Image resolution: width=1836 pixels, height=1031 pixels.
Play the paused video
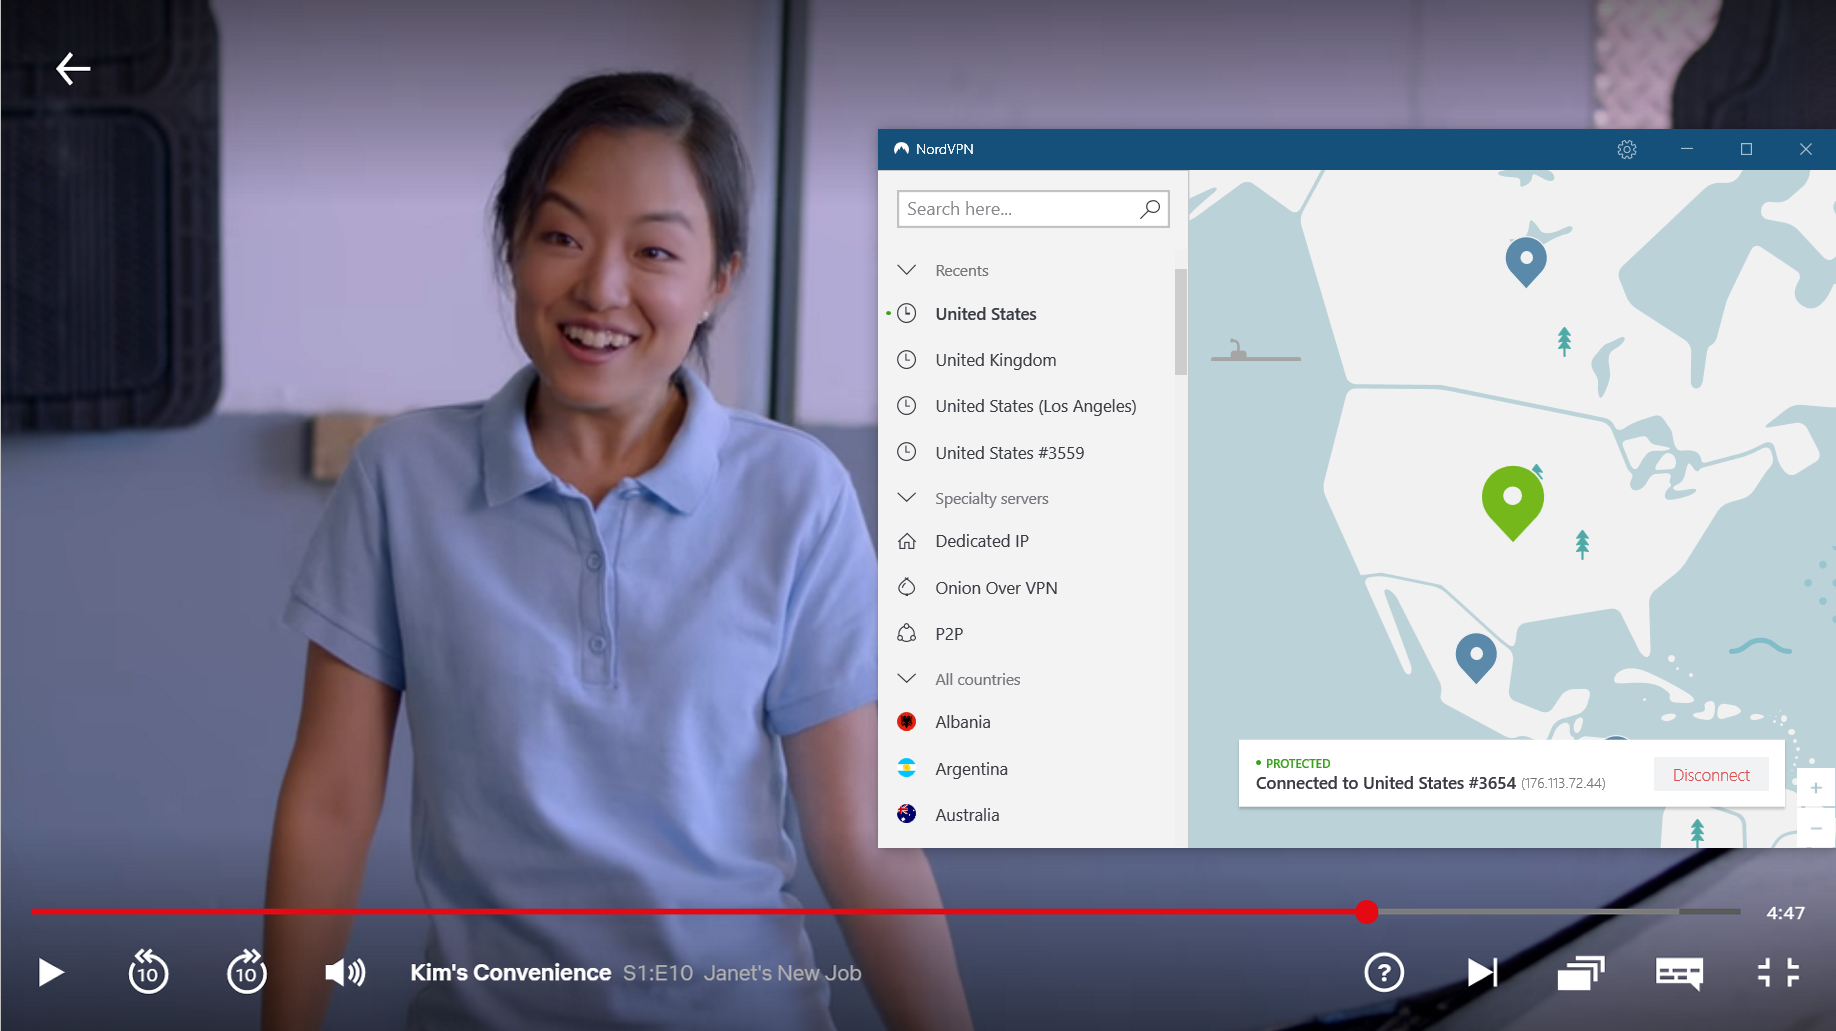(51, 972)
